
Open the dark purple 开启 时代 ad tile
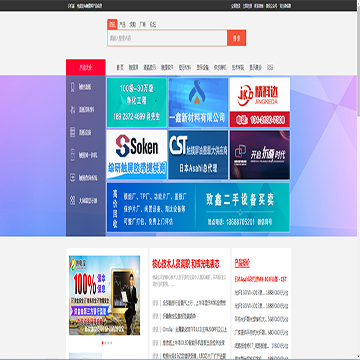click(260, 155)
